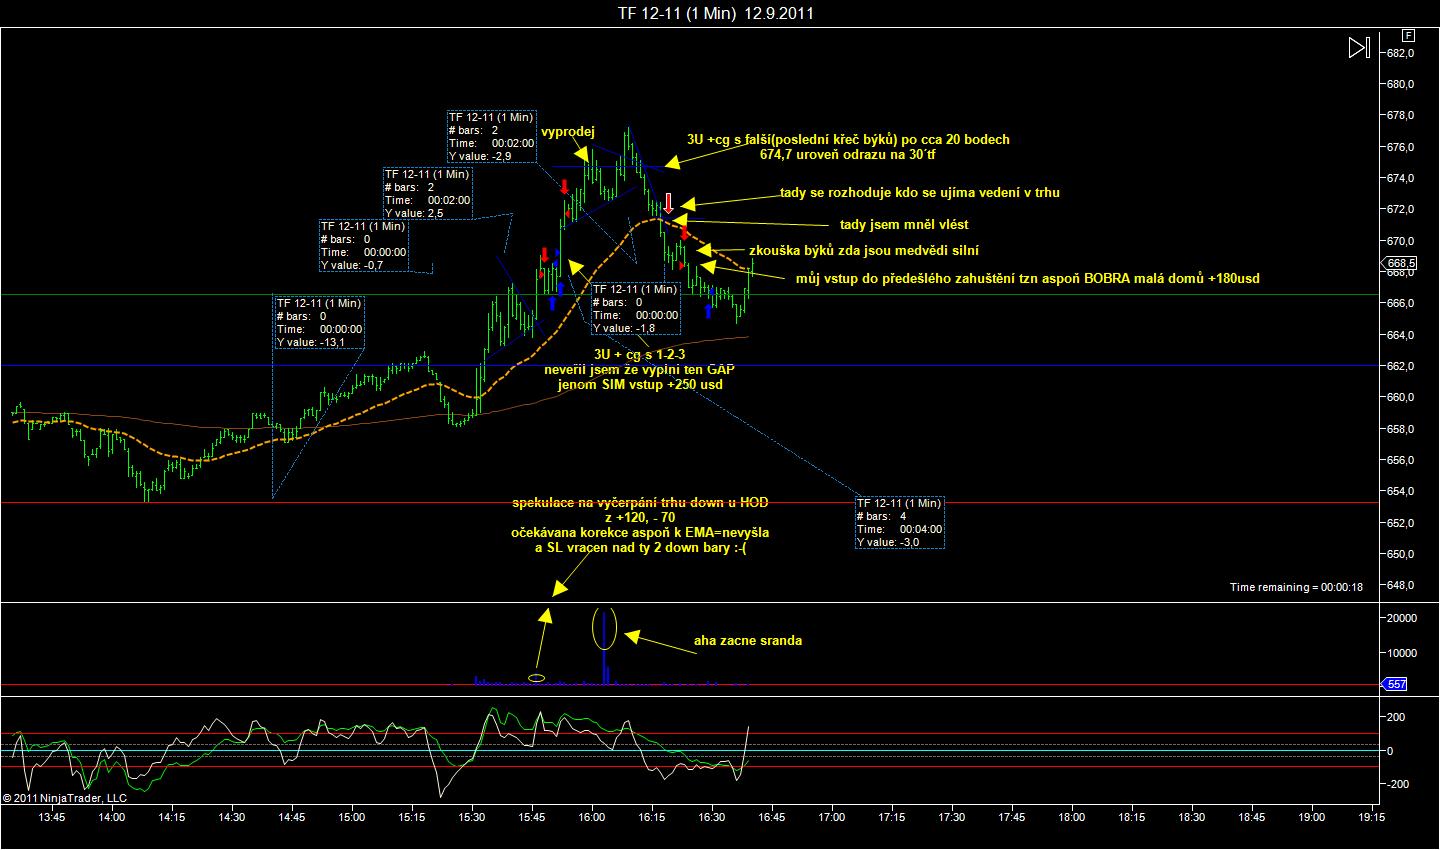Select 'a SL vracen nad ty 2 down bary' note
The width and height of the screenshot is (1440, 850).
click(x=640, y=547)
